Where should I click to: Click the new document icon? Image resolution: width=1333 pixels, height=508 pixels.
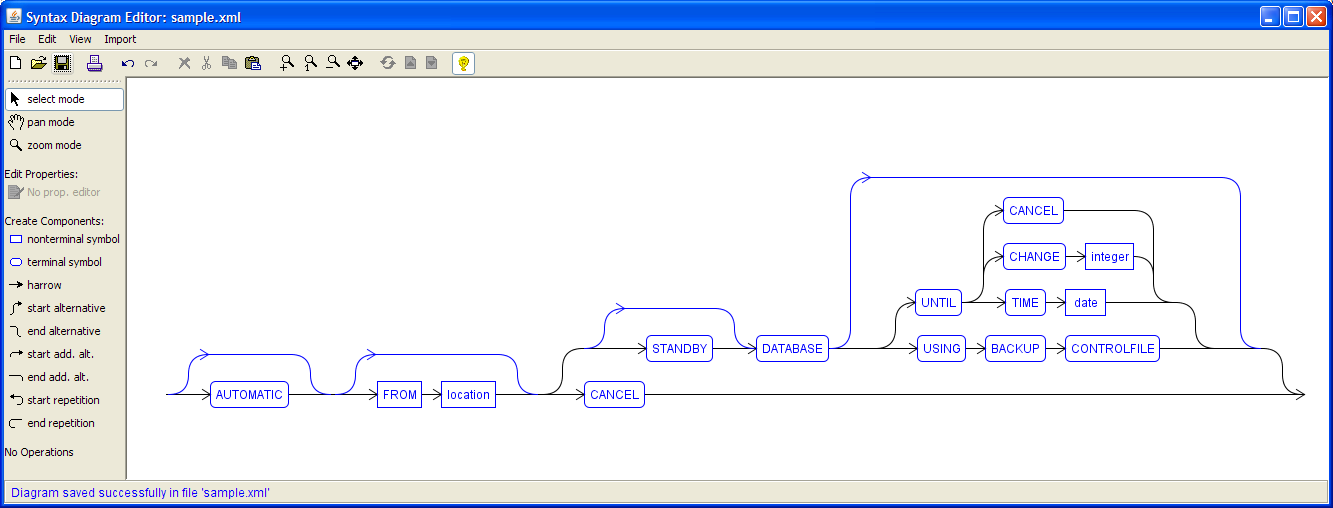tap(15, 63)
